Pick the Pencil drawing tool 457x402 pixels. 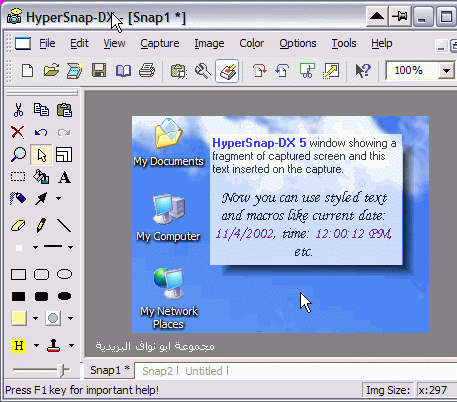click(41, 226)
